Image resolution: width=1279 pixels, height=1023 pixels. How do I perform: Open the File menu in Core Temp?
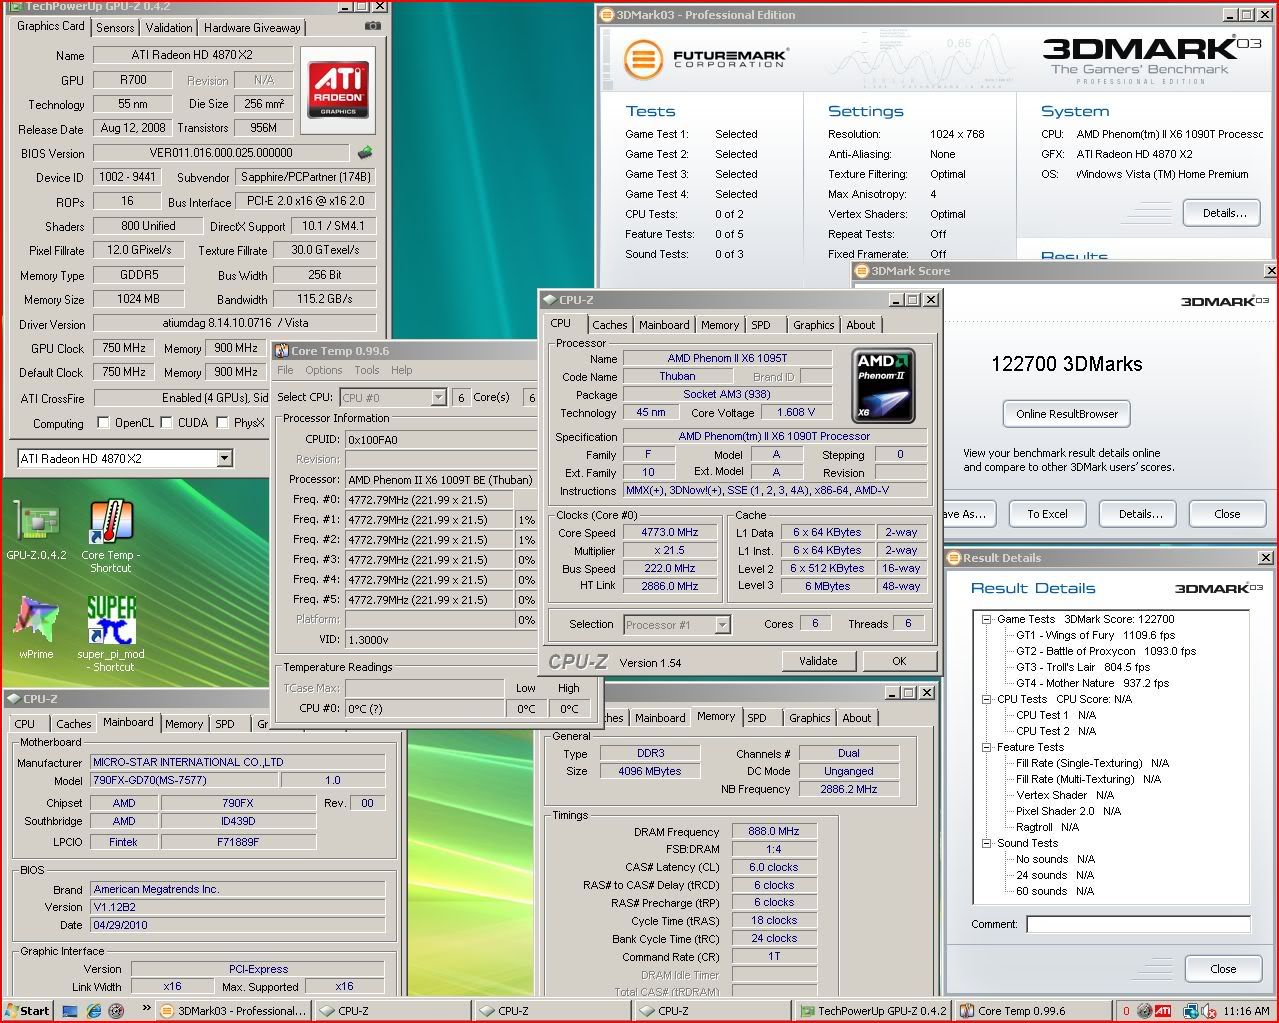[x=285, y=370]
